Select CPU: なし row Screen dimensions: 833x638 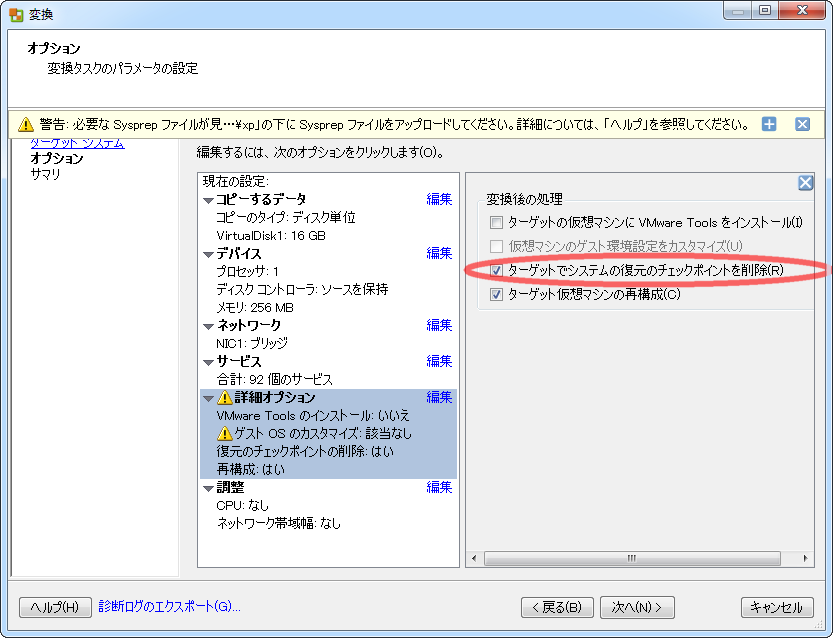(x=242, y=506)
